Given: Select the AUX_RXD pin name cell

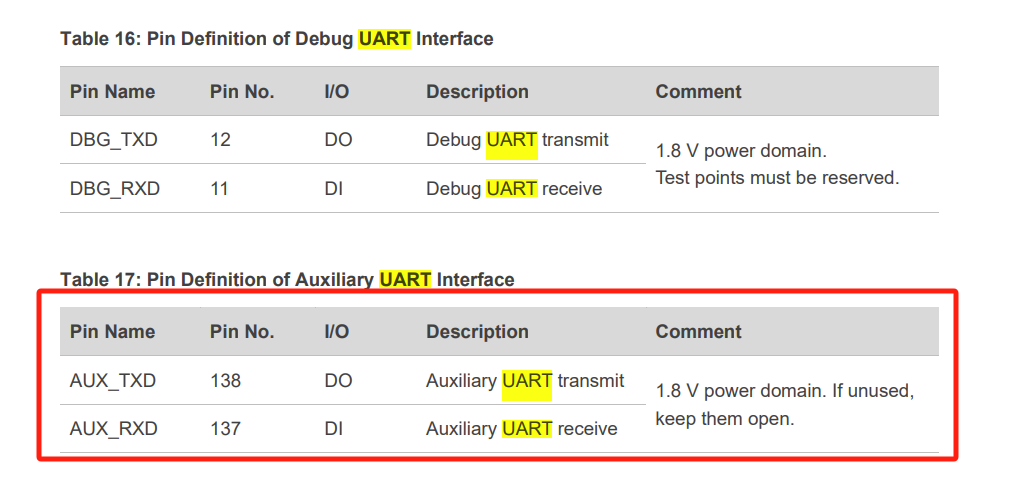Looking at the screenshot, I should pos(114,428).
